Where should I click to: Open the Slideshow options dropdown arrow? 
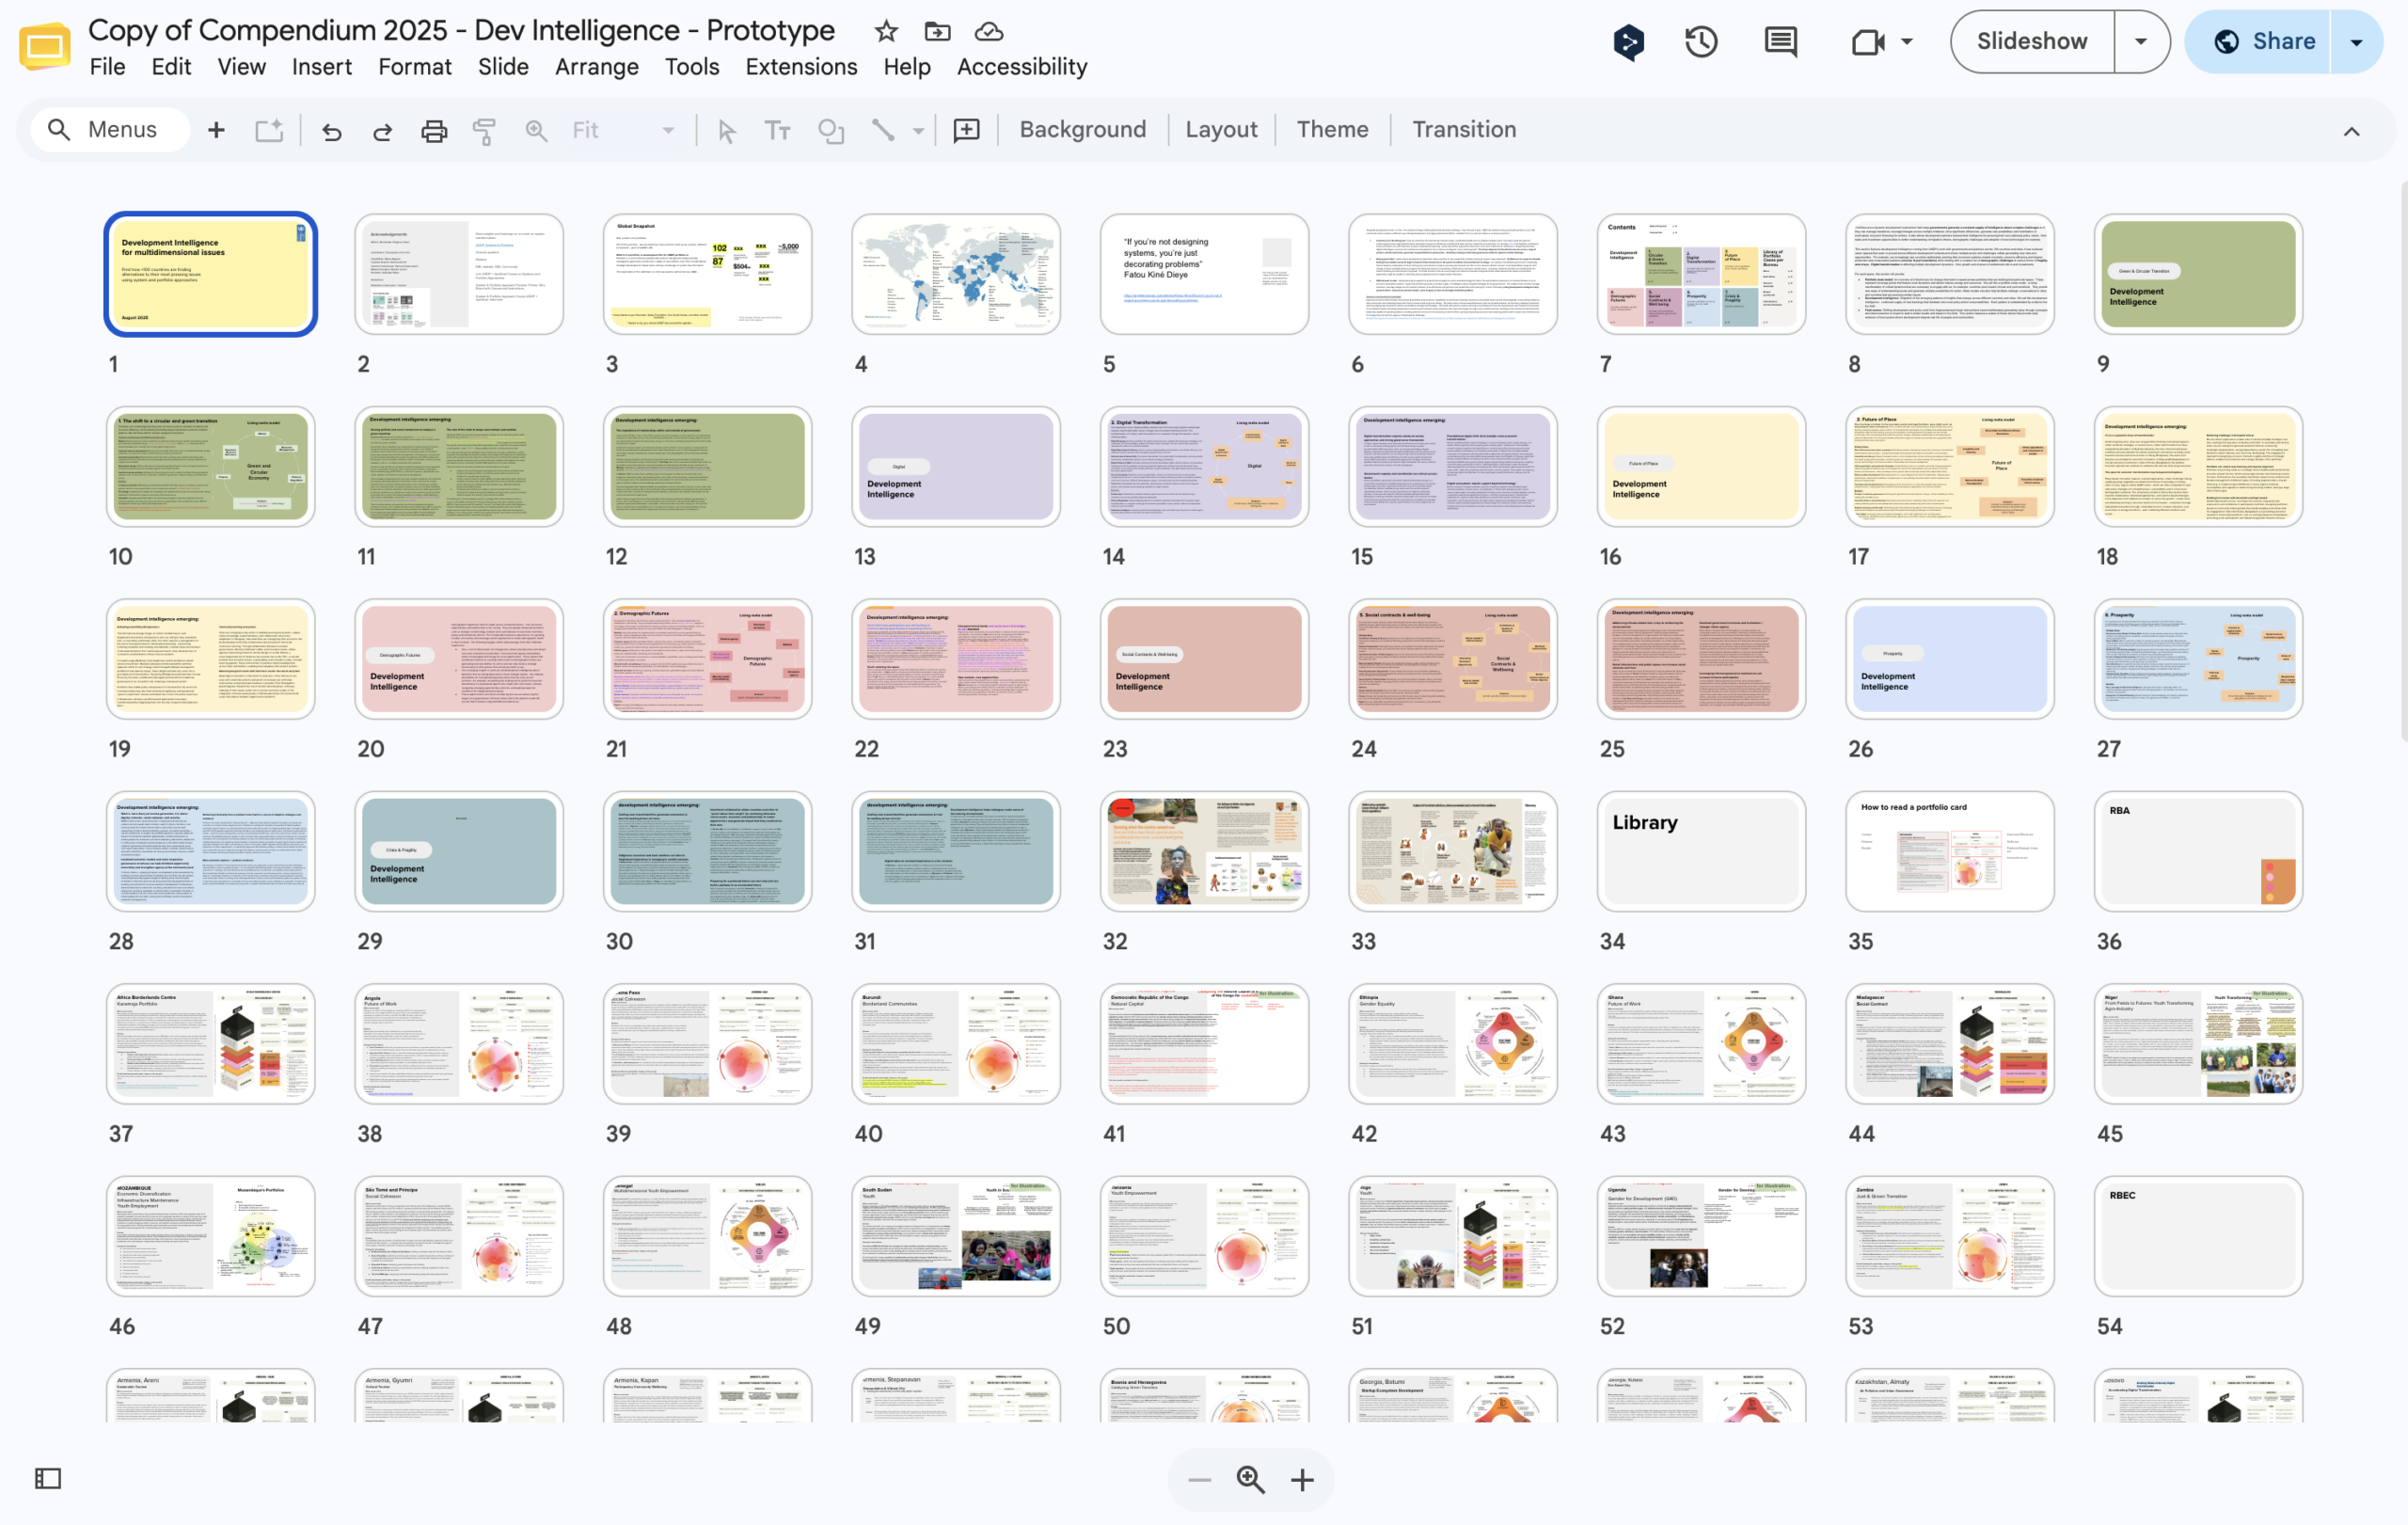[x=2141, y=42]
